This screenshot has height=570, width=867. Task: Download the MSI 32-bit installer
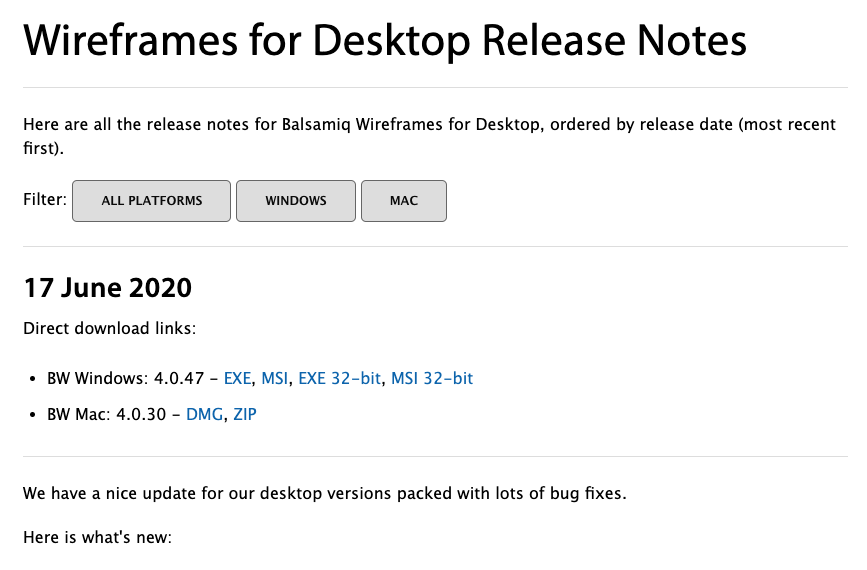pos(432,378)
